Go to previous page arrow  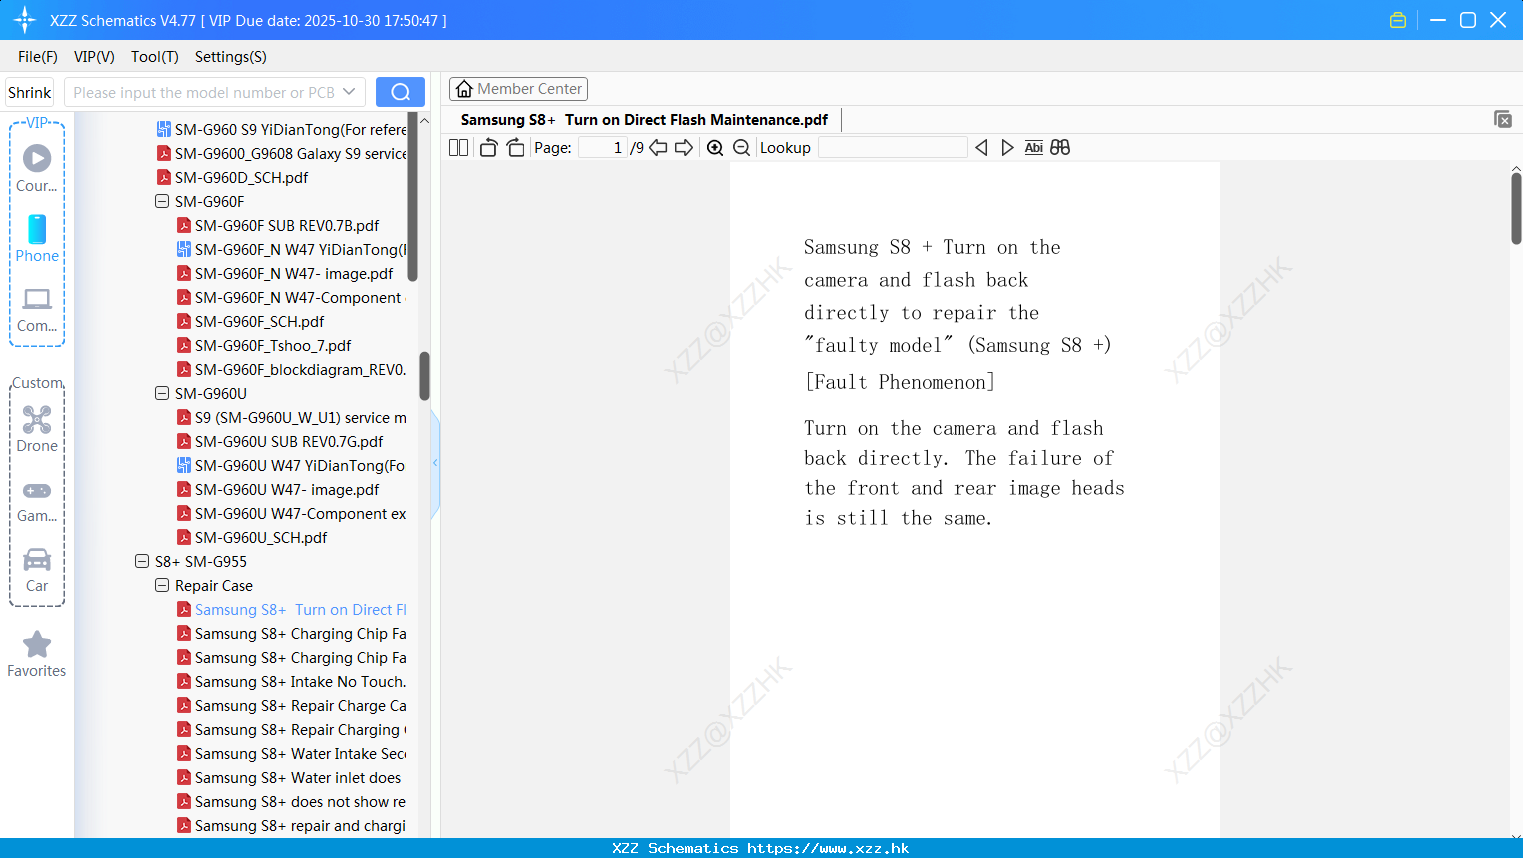tap(658, 148)
